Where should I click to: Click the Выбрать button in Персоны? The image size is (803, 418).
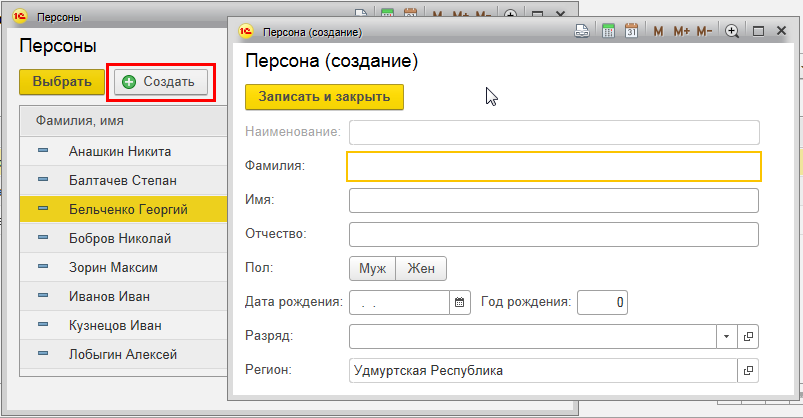point(62,81)
